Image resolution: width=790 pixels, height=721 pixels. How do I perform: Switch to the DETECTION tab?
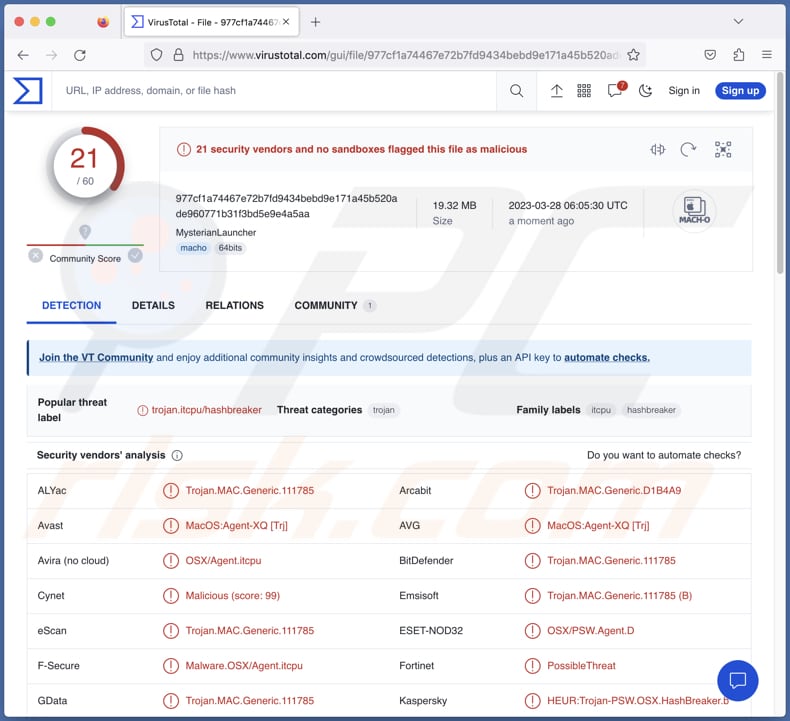[72, 305]
